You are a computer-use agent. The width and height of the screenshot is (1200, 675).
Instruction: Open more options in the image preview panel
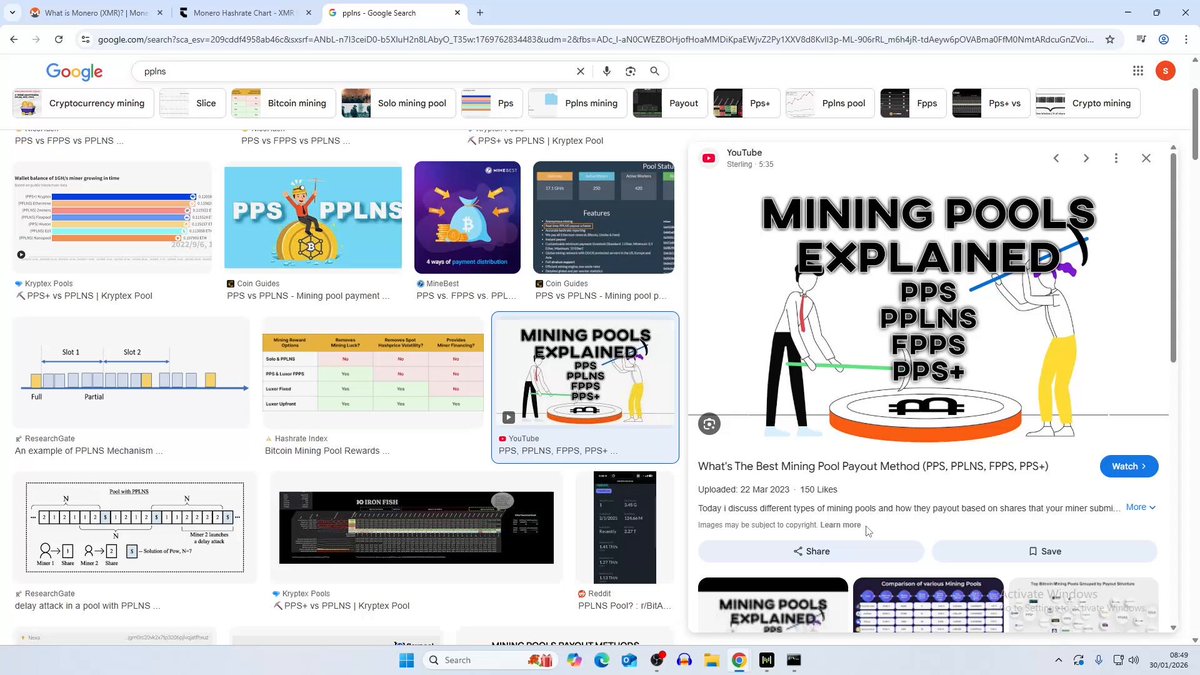tap(1116, 158)
